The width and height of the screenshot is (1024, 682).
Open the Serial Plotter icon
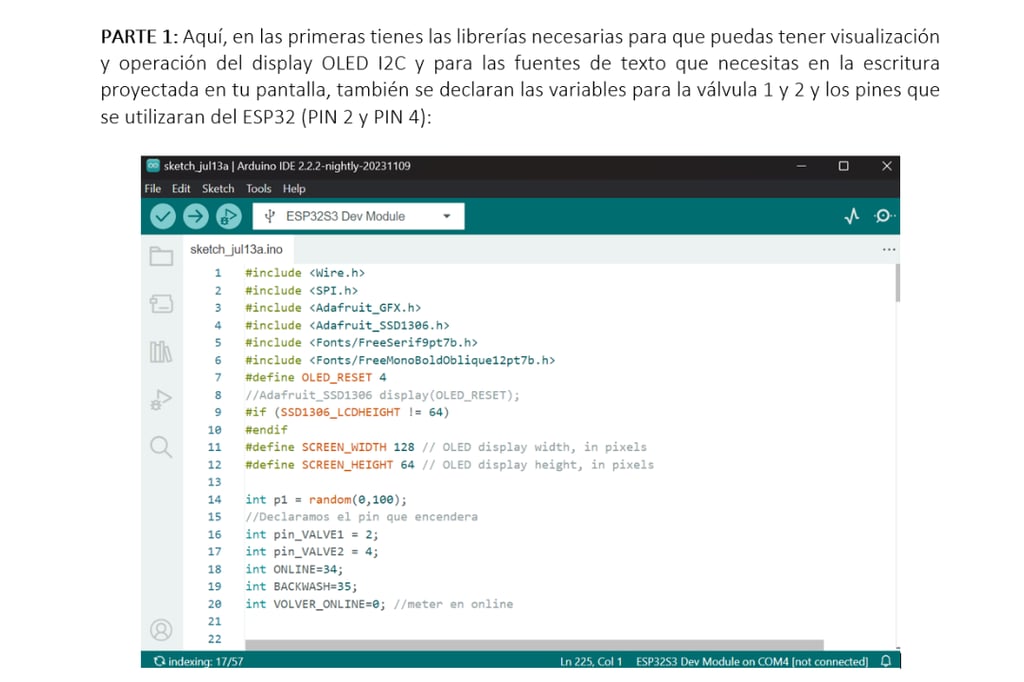click(x=852, y=216)
